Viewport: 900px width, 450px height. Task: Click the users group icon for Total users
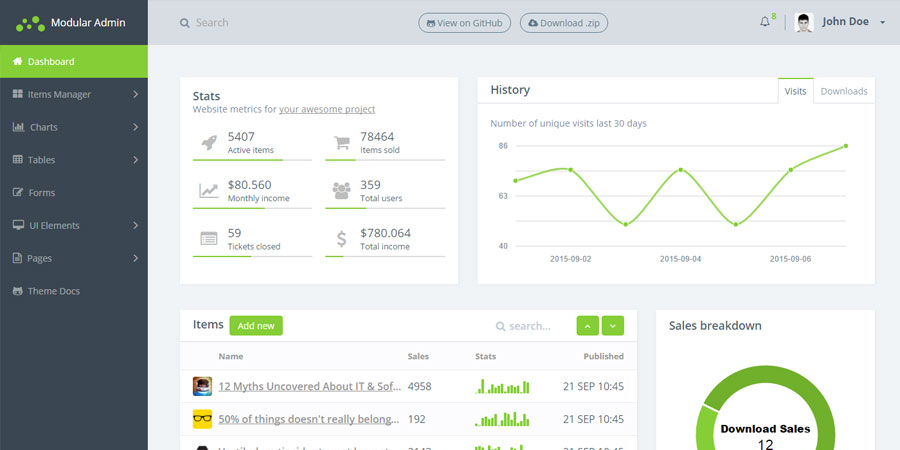click(342, 191)
